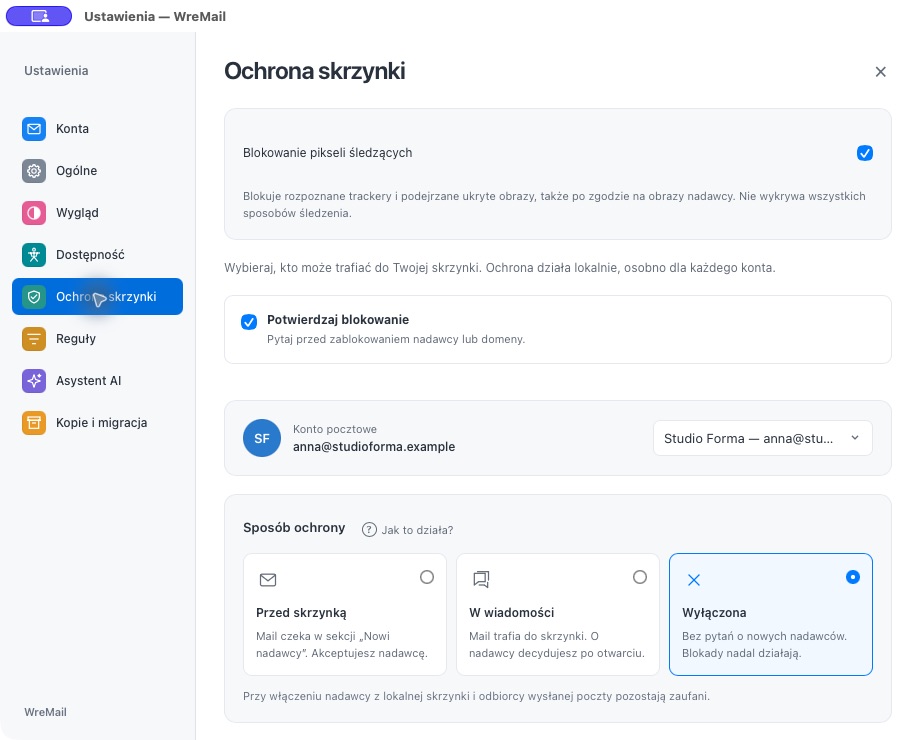This screenshot has width=920, height=740.
Task: Uncheck Potwierdzaj blokowanie checkbox
Action: click(249, 322)
